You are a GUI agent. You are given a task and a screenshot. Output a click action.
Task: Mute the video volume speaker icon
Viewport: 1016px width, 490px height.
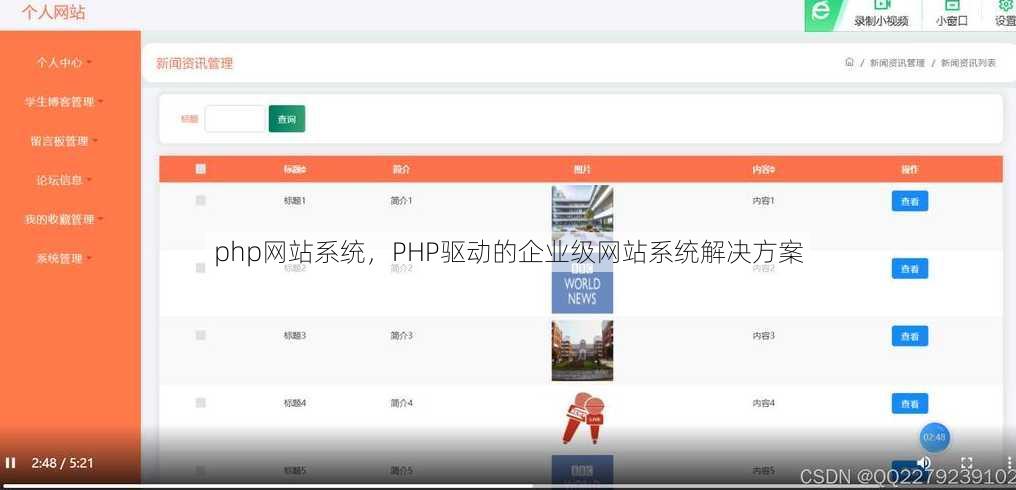click(x=924, y=462)
